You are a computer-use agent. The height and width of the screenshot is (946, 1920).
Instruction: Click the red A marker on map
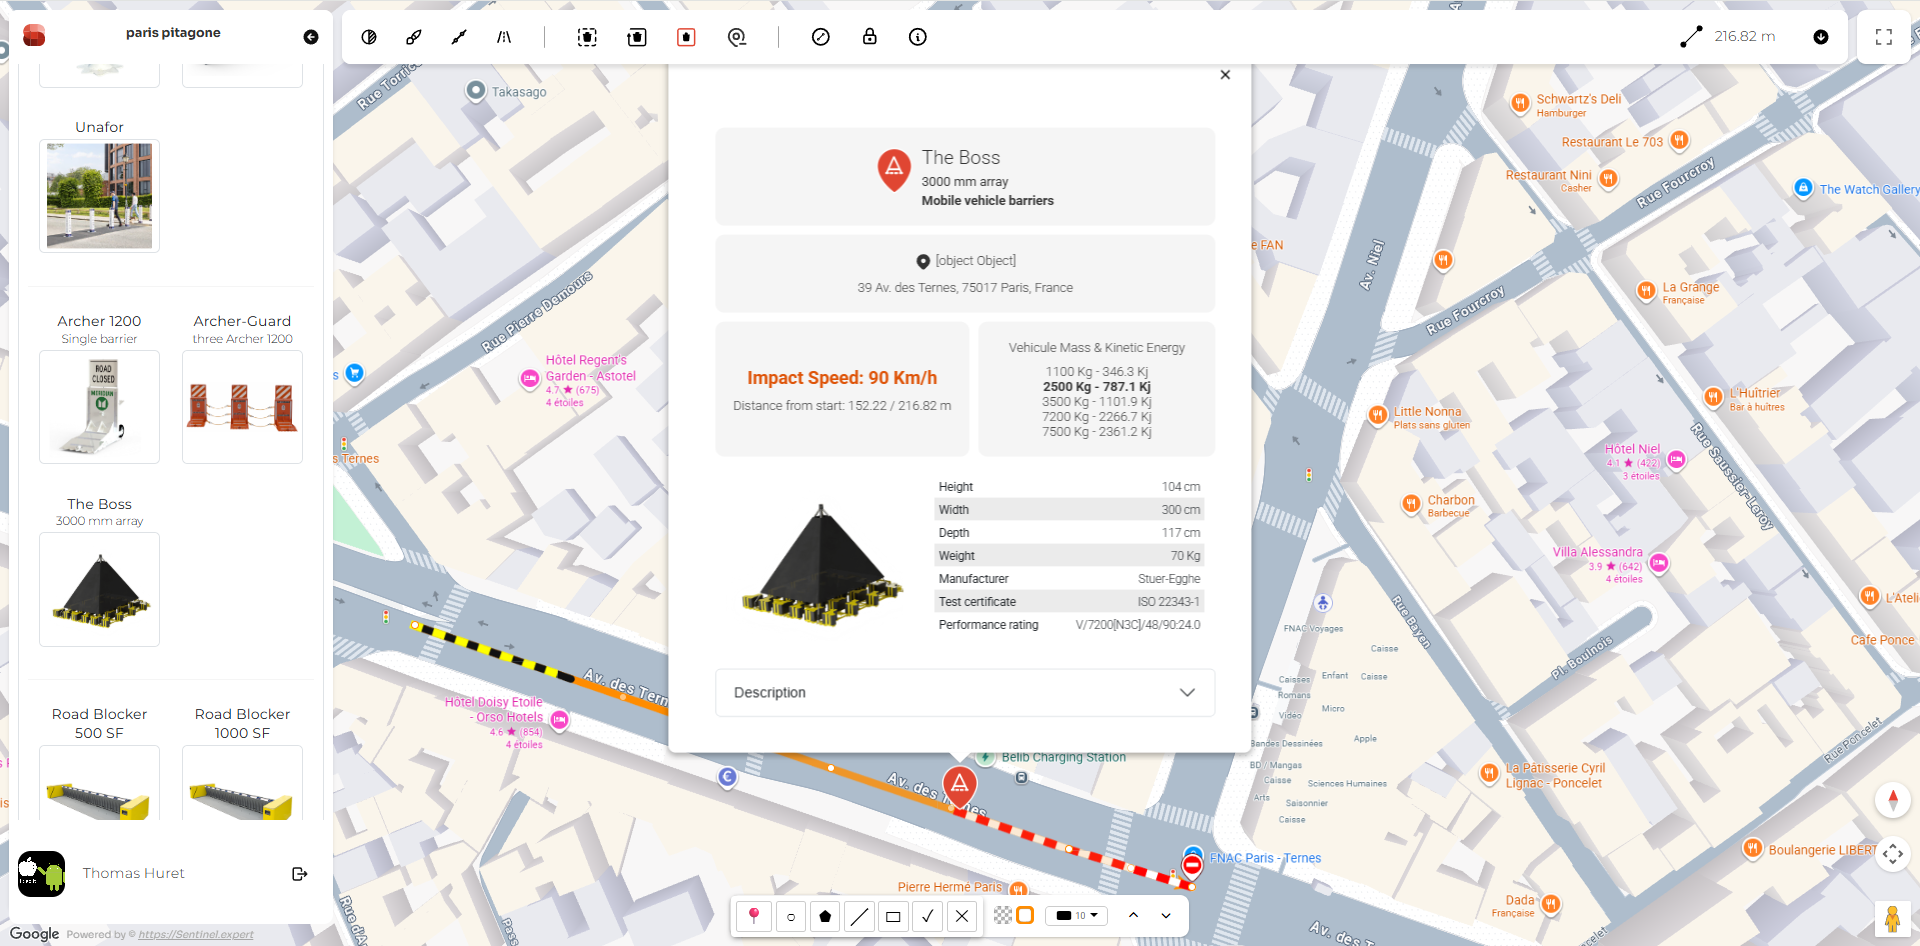(960, 786)
